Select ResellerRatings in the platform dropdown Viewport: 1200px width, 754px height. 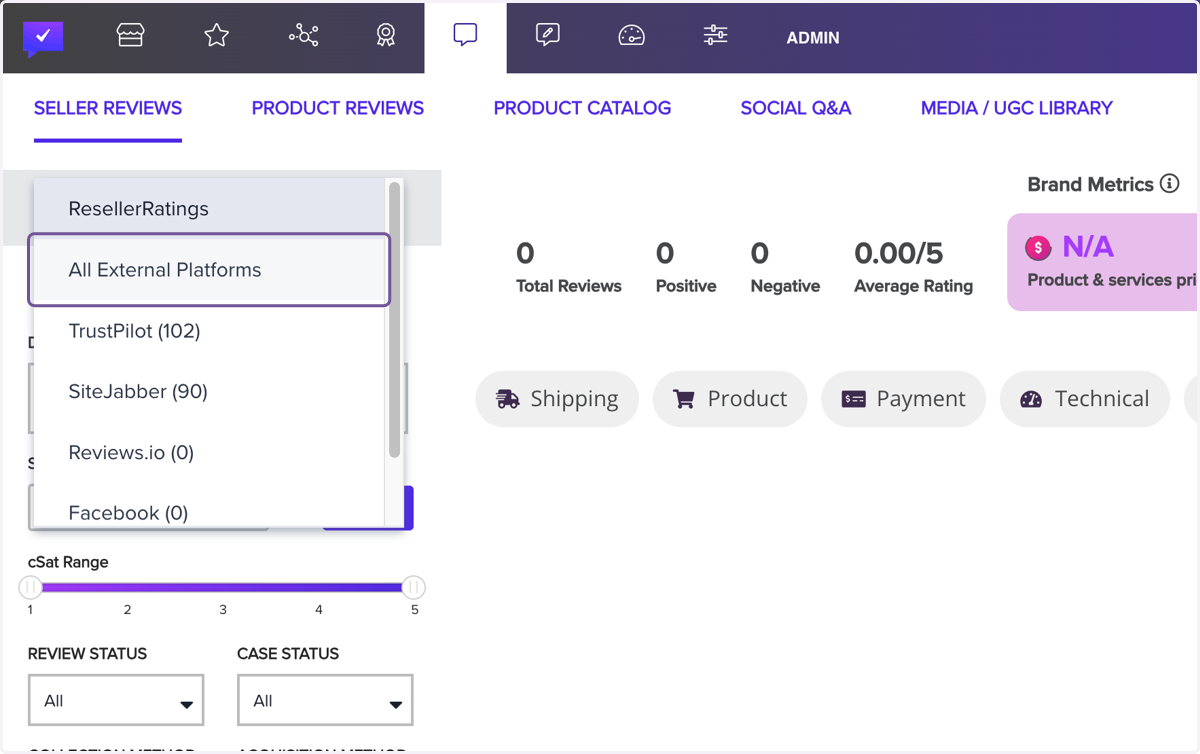[x=209, y=209]
